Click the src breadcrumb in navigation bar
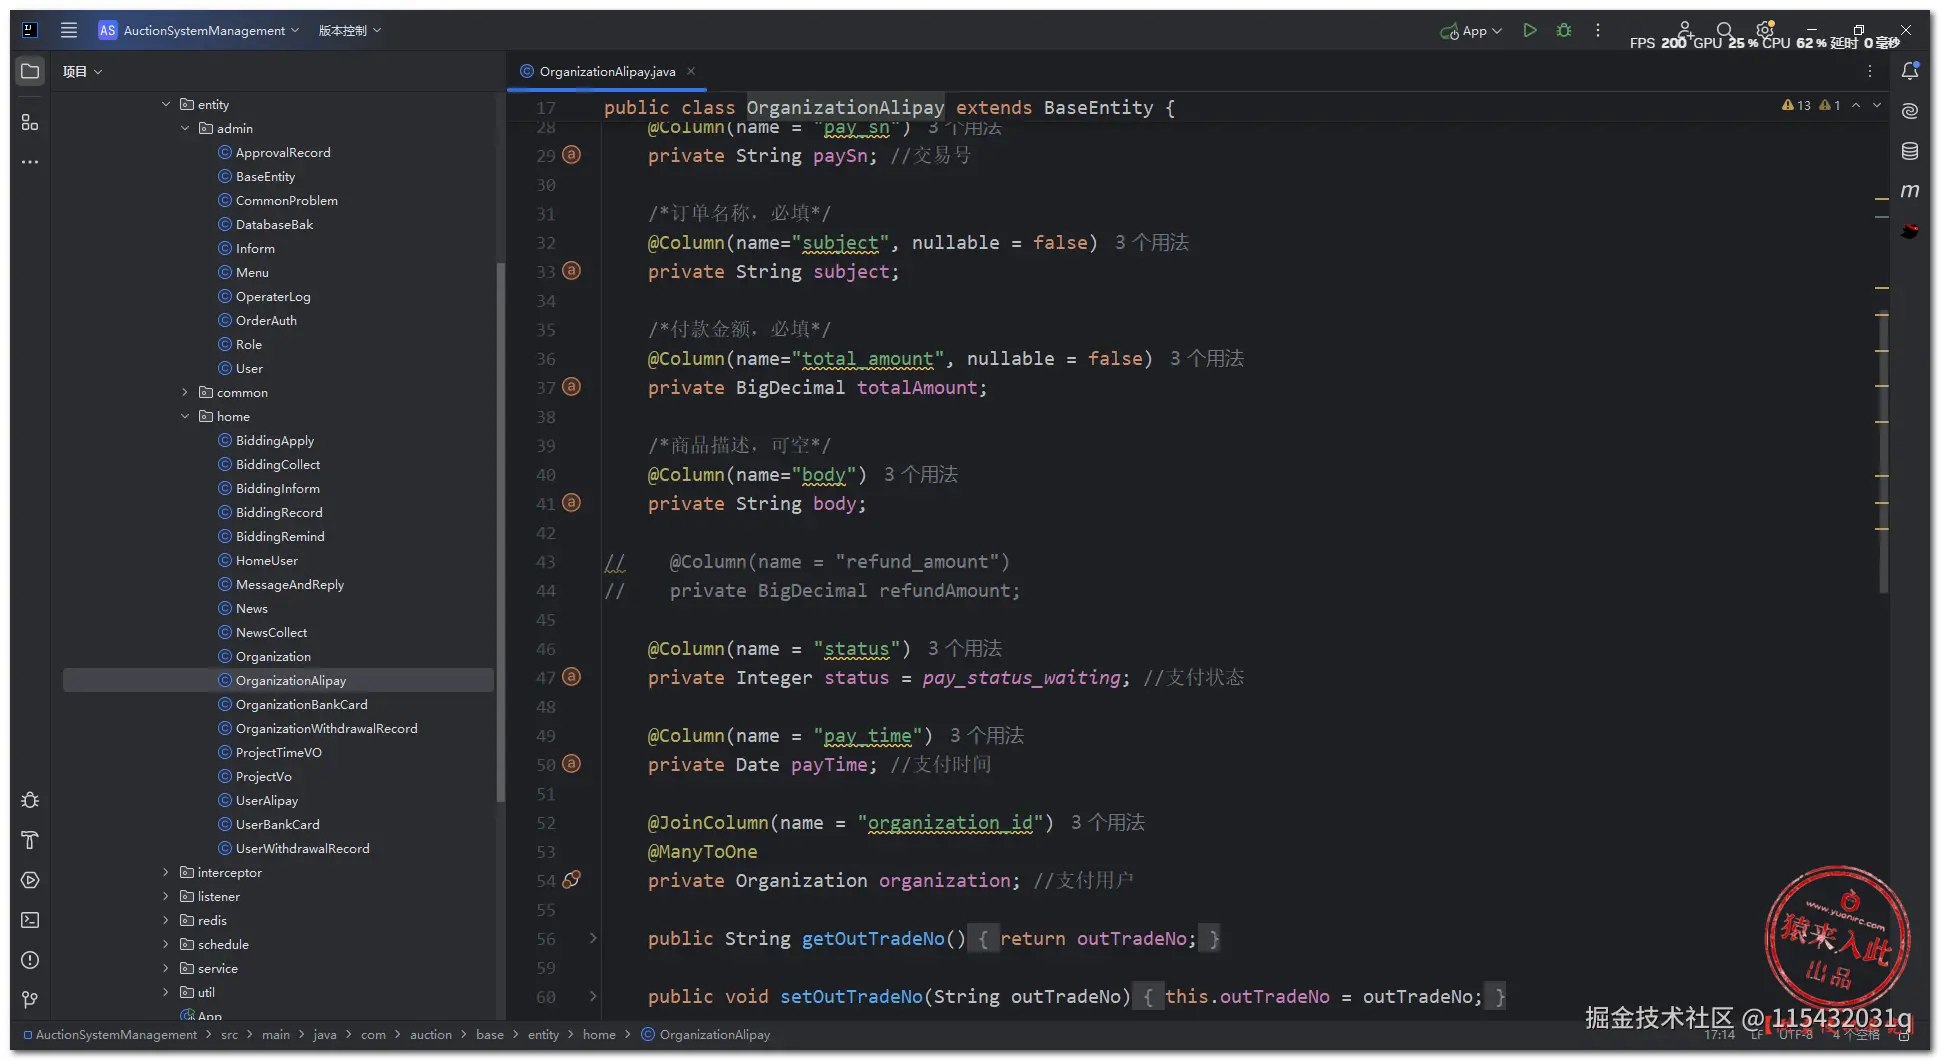This screenshot has width=1941, height=1061. 229,1034
